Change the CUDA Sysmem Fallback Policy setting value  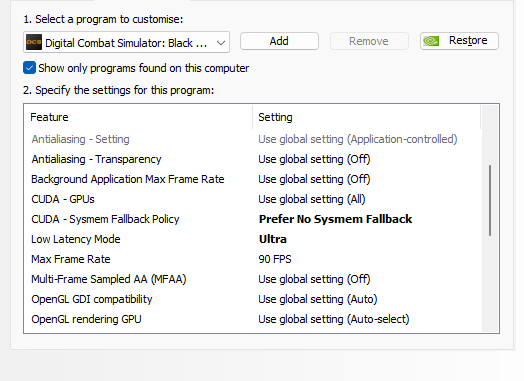tap(336, 219)
